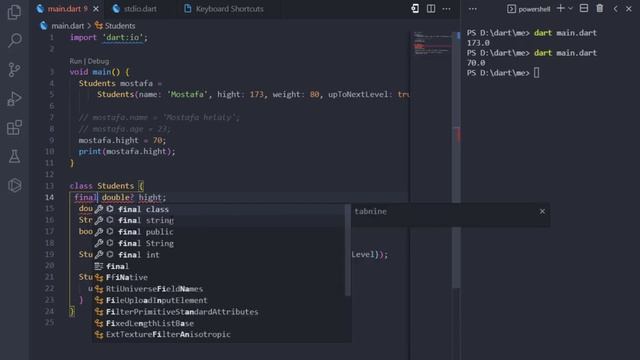
Task: Open the Explorer view in activity bar
Action: 14,12
